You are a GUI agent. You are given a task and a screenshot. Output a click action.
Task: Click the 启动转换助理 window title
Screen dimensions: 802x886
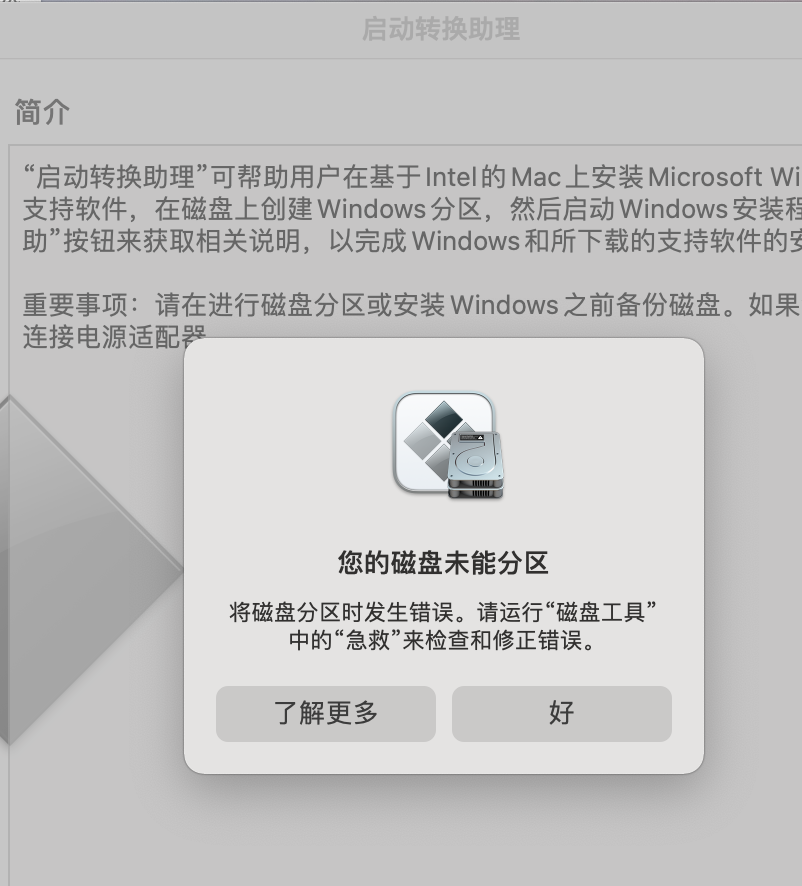[x=441, y=29]
